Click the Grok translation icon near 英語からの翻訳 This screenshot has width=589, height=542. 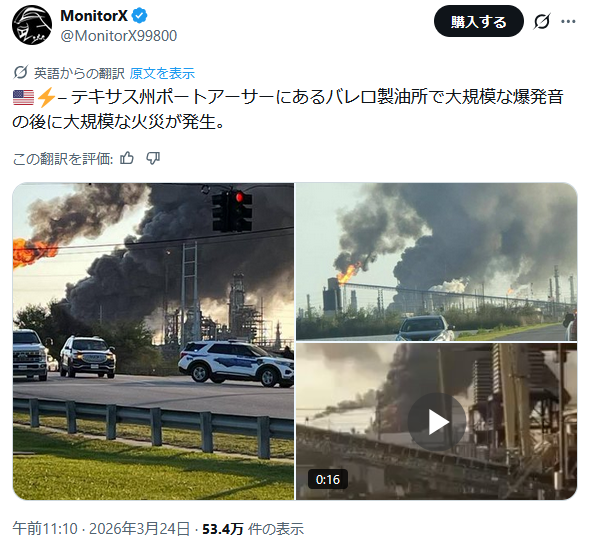pos(21,72)
